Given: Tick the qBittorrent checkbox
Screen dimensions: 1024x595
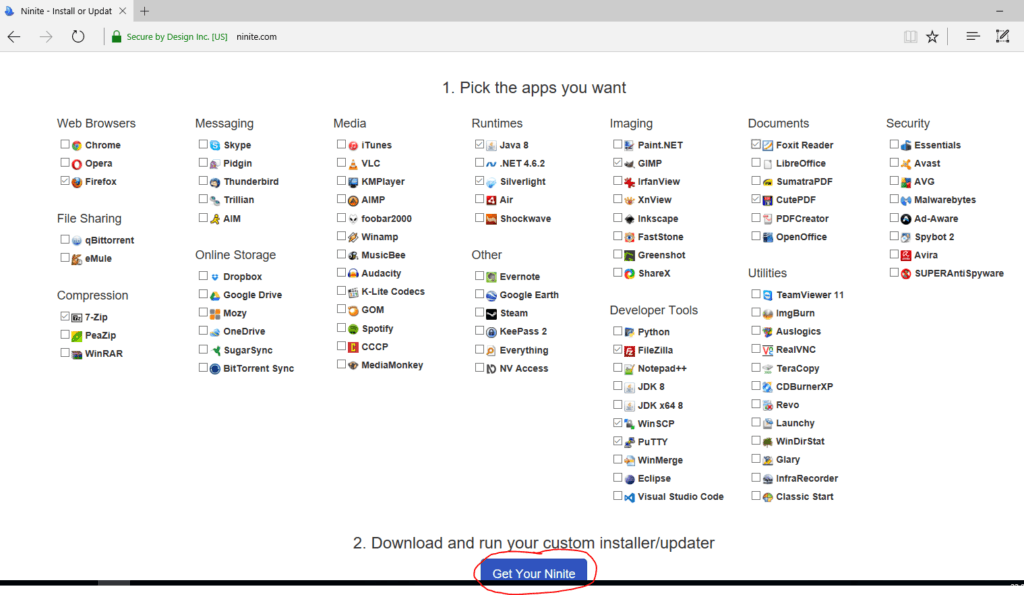Looking at the screenshot, I should pyautogui.click(x=65, y=240).
